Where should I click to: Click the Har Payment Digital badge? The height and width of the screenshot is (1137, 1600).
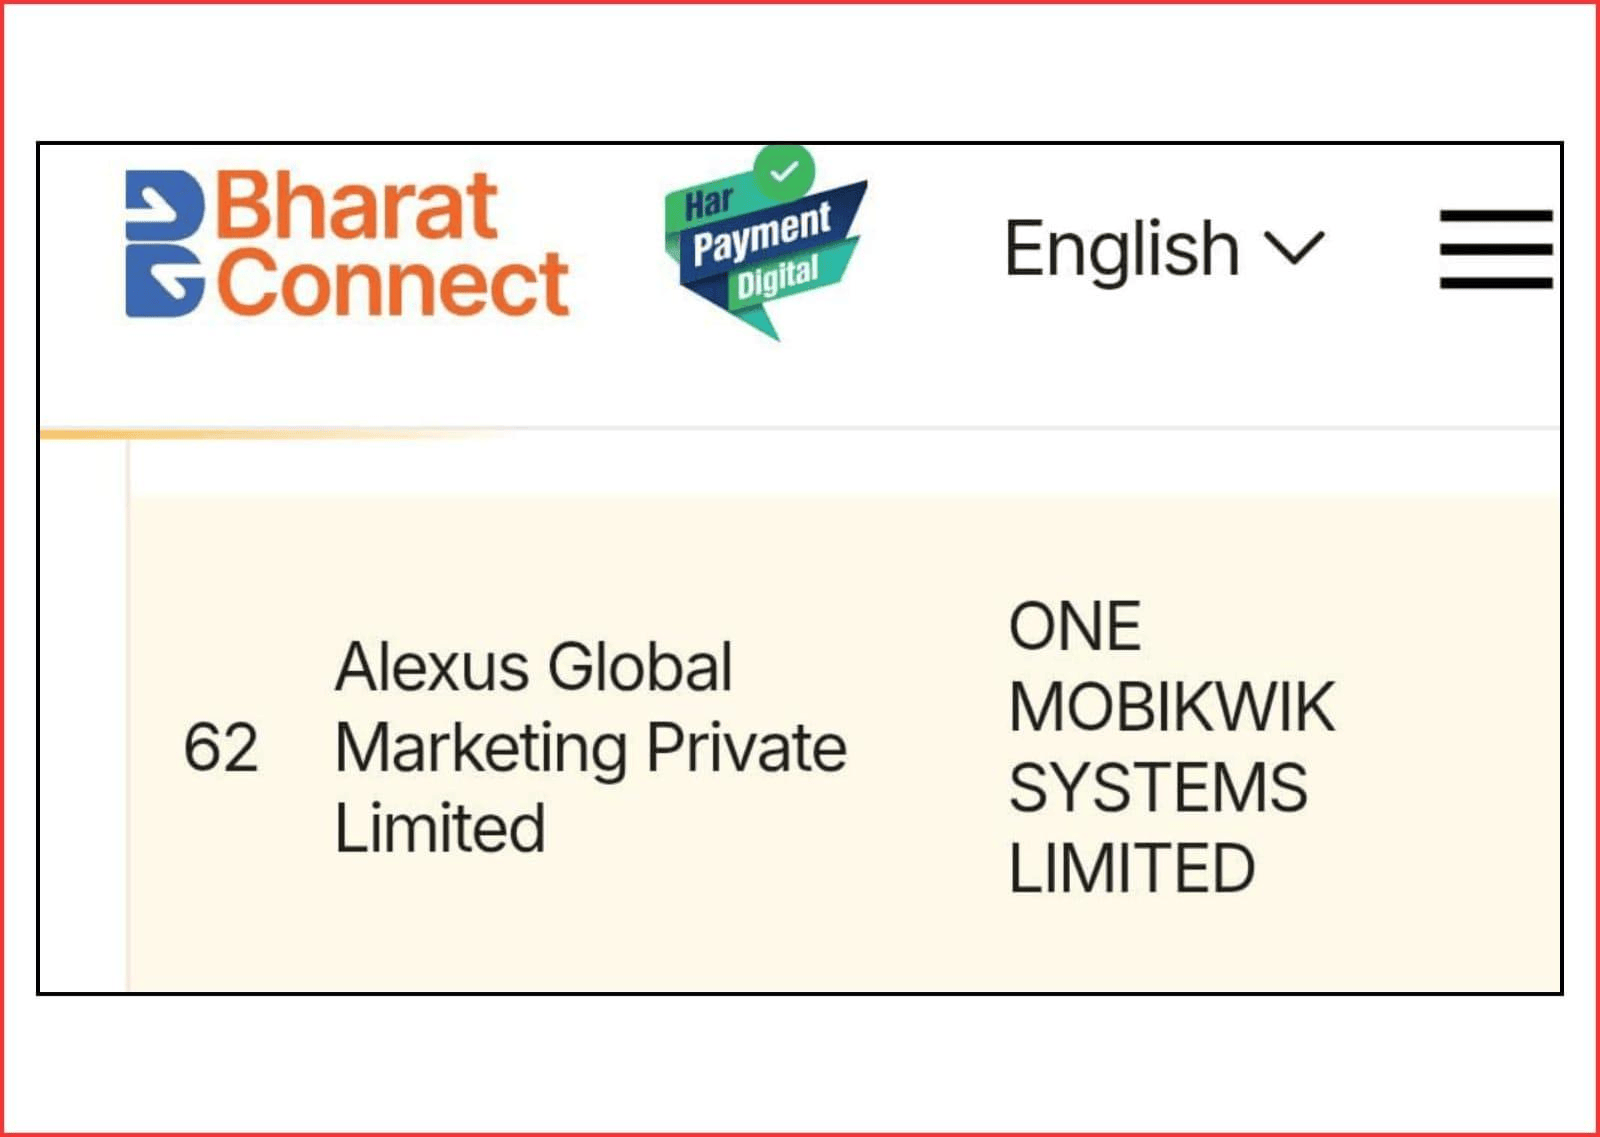tap(765, 245)
